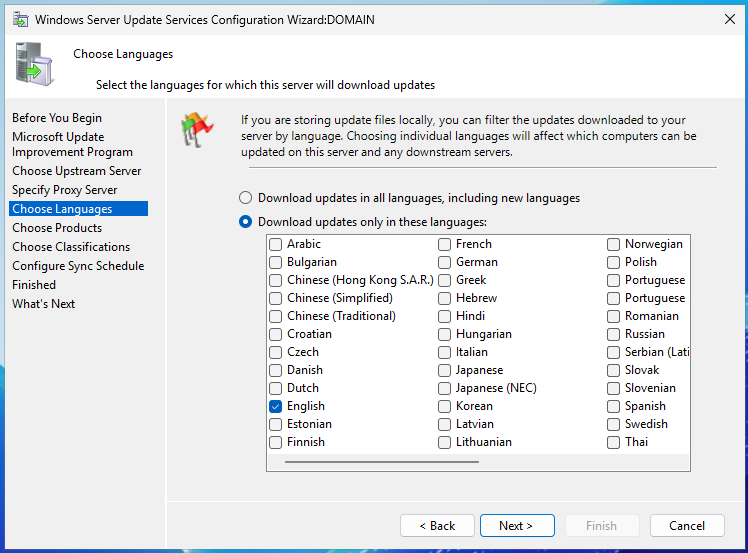Click the WSUS wizard title bar icon
Screen dimensions: 748x553
click(x=21, y=20)
